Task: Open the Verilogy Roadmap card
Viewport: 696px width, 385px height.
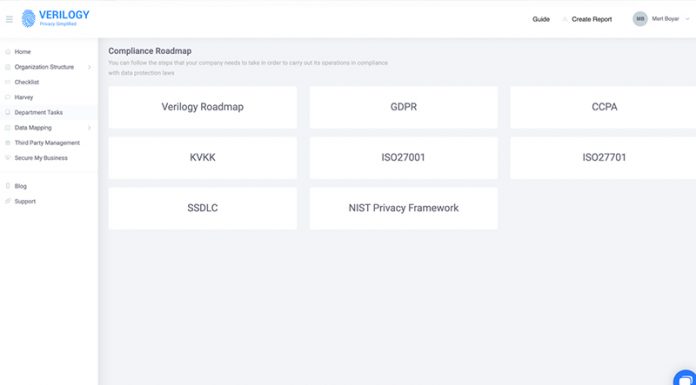Action: coord(202,107)
